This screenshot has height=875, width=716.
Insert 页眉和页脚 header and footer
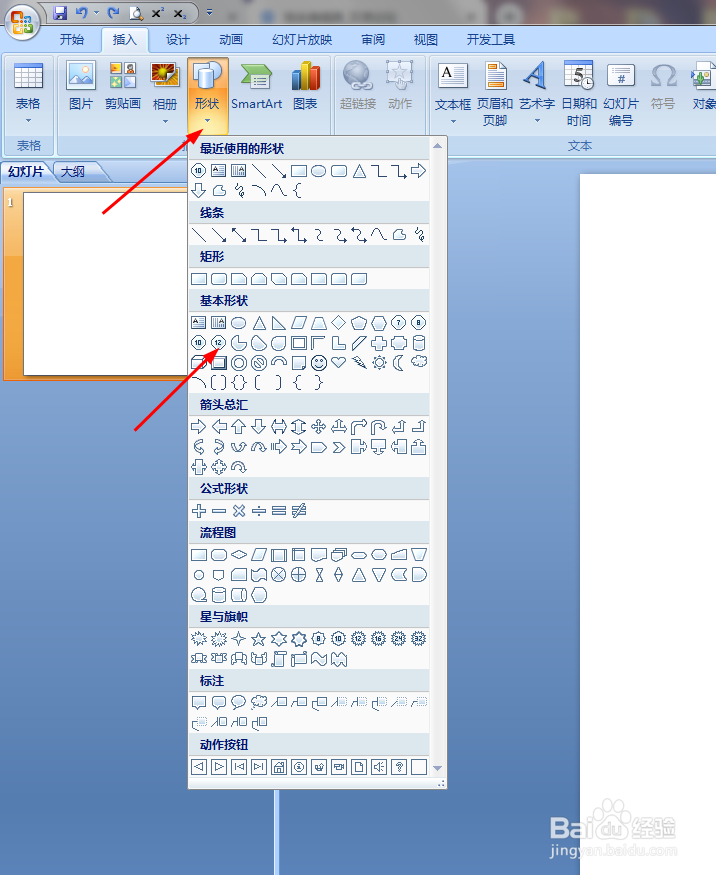point(494,94)
